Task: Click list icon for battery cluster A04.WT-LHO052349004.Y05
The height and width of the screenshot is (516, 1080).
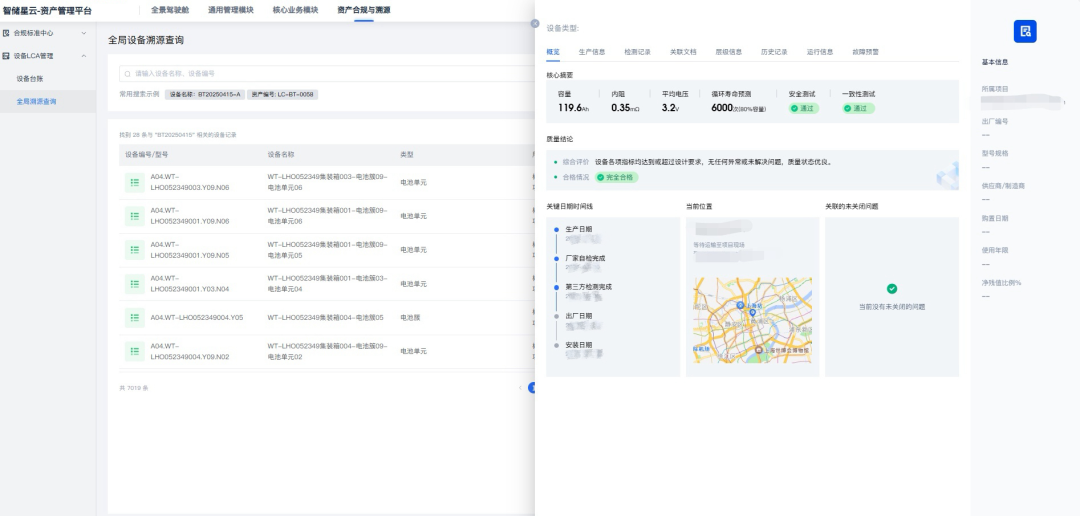Action: (134, 318)
